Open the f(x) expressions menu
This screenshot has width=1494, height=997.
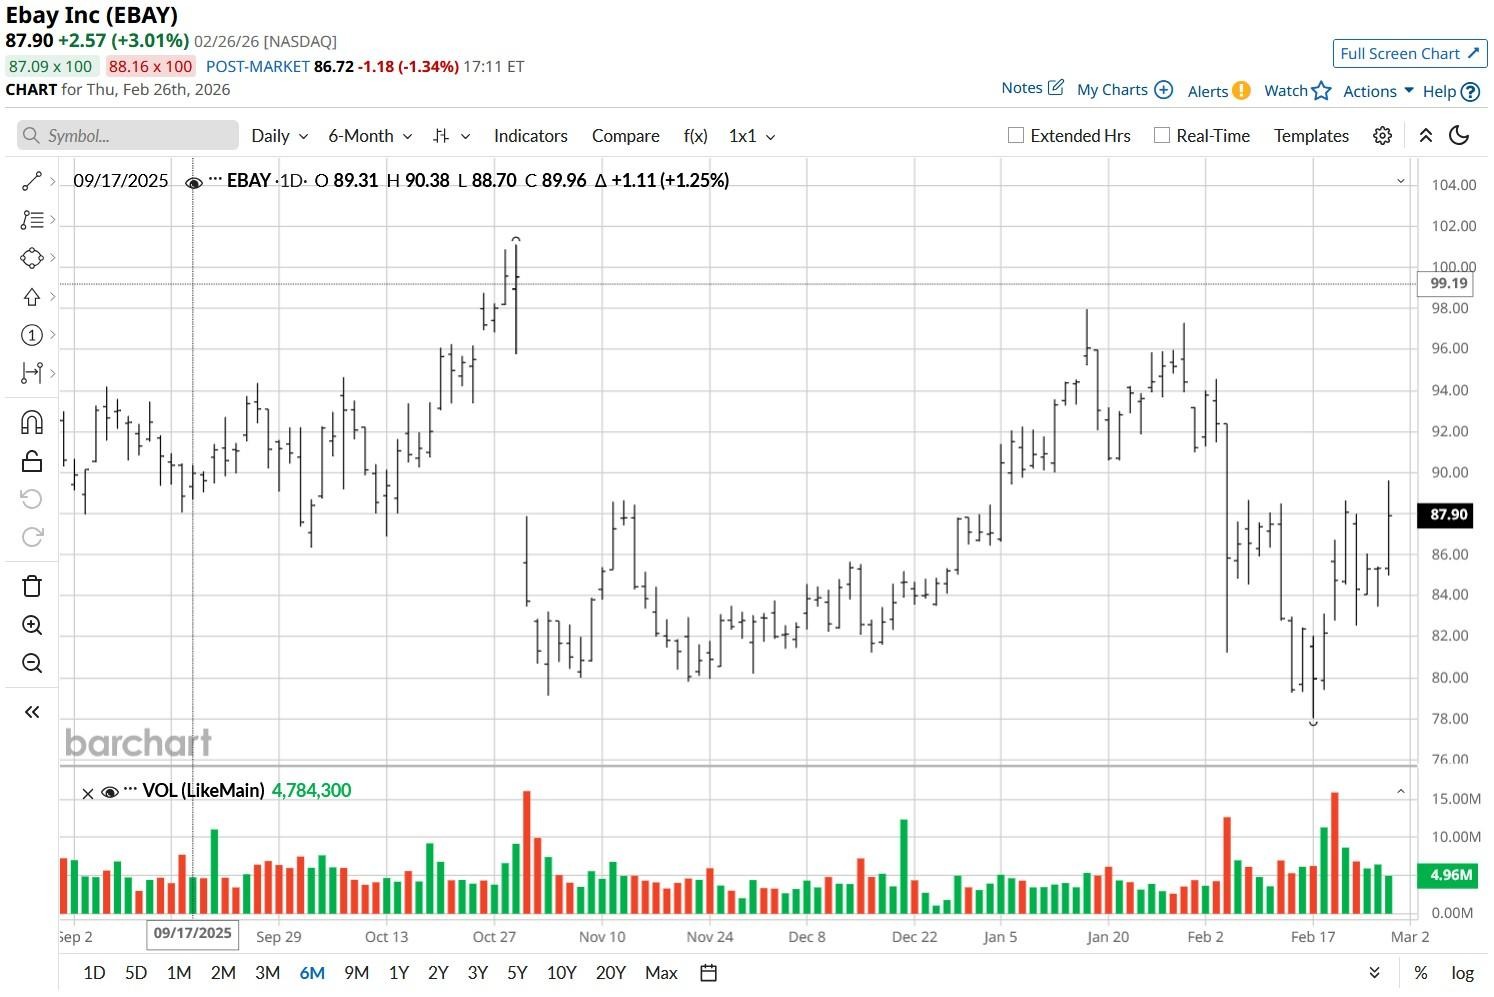pos(695,136)
